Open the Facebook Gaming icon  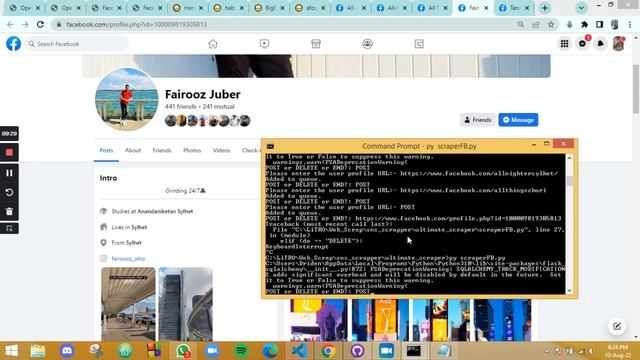(419, 44)
